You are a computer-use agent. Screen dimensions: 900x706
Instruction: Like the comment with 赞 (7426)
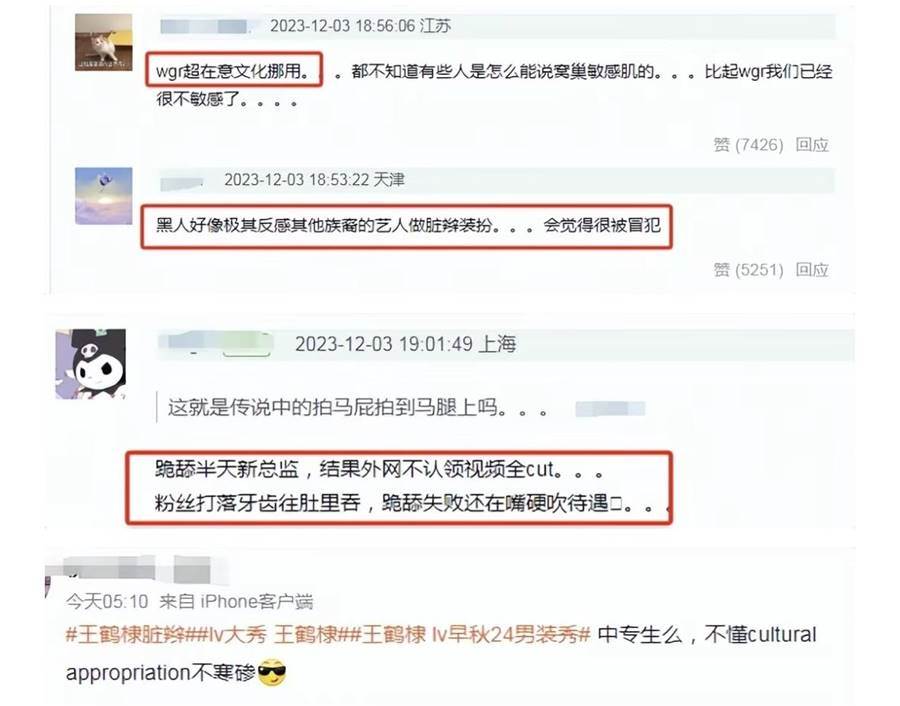(748, 145)
